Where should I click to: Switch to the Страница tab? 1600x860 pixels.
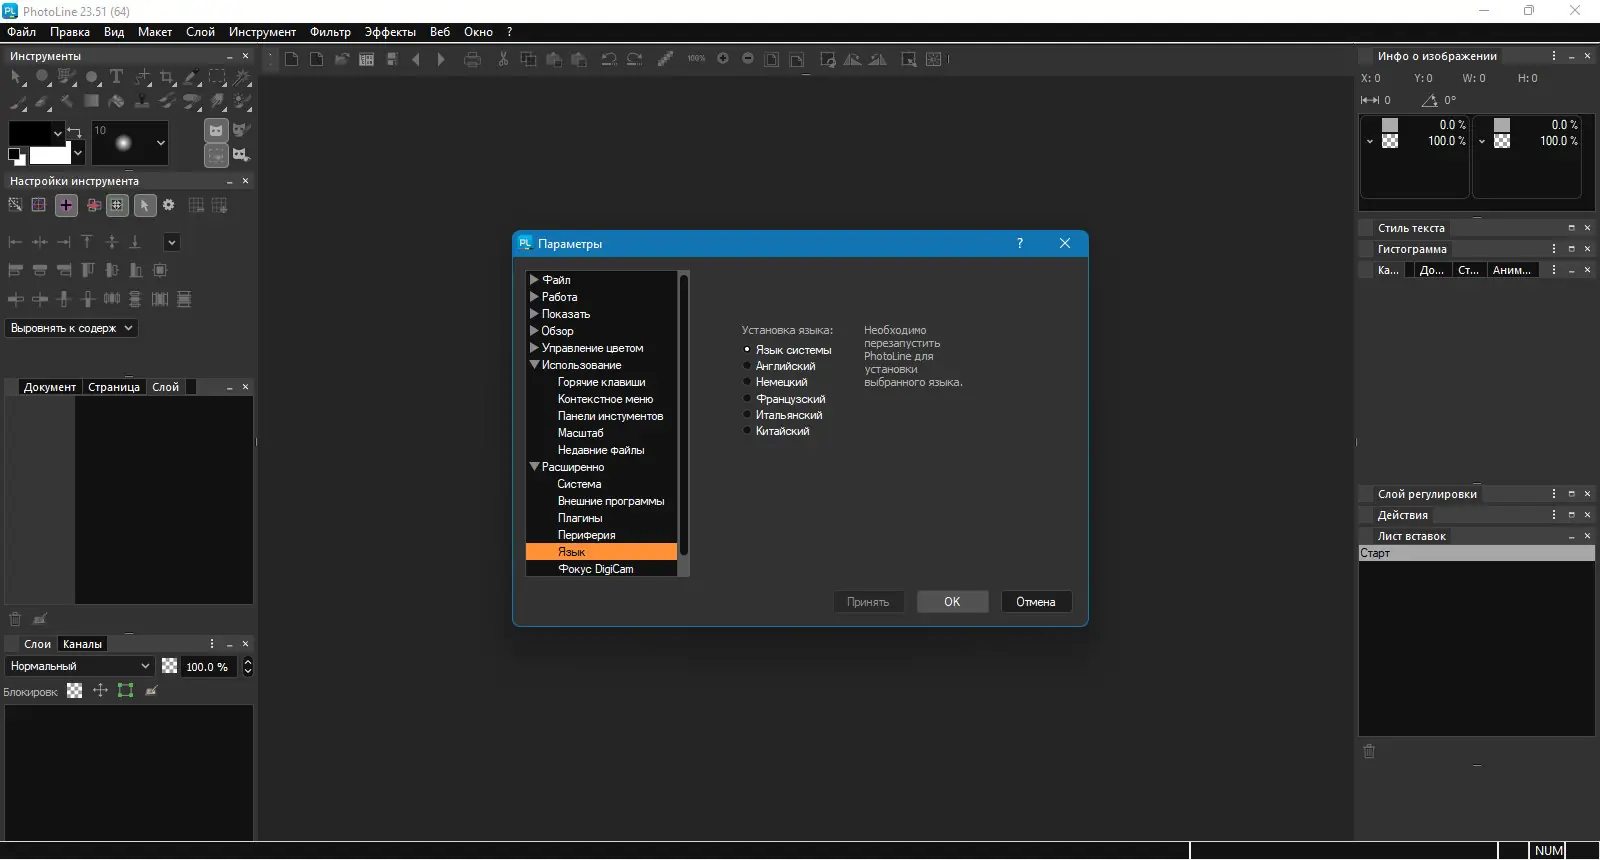click(x=114, y=387)
